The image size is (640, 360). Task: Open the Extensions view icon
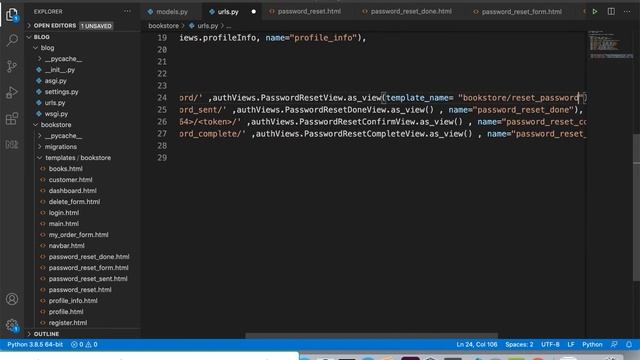click(x=12, y=119)
